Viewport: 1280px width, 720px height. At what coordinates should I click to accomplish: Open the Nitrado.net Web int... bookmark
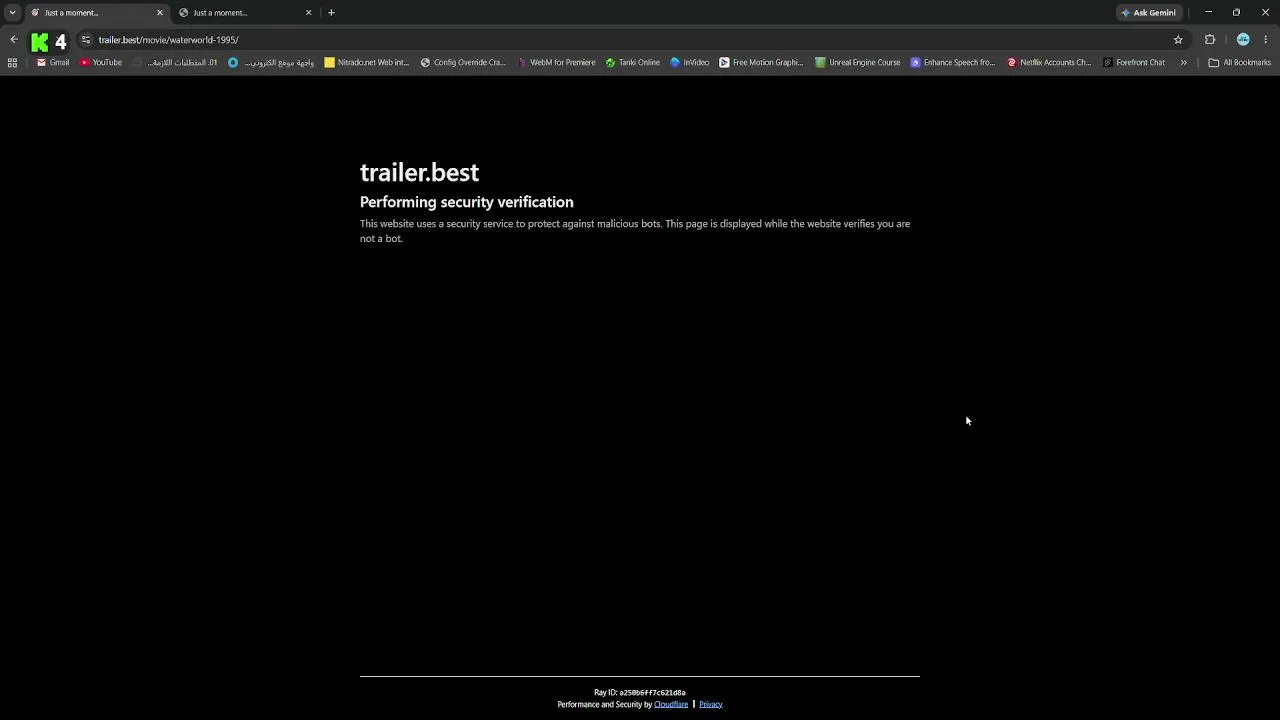pyautogui.click(x=367, y=62)
